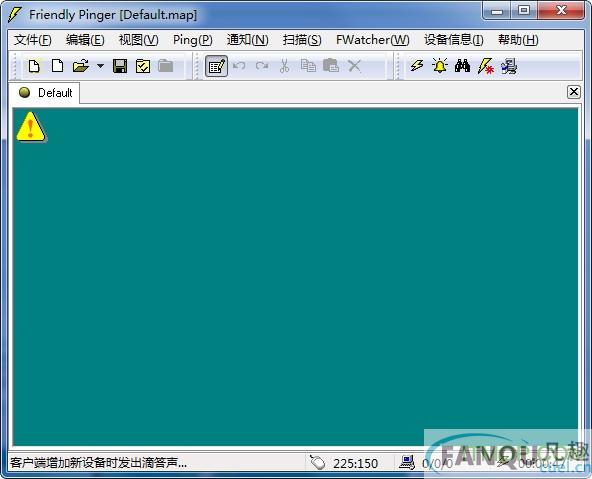Toggle the edit mode button

coord(216,66)
